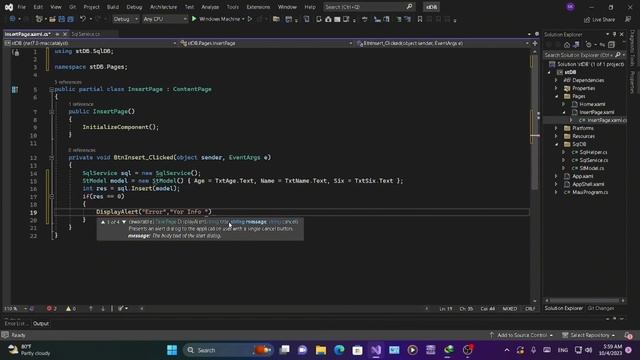
Task: Switch to the Git Changes tab
Action: (x=600, y=308)
